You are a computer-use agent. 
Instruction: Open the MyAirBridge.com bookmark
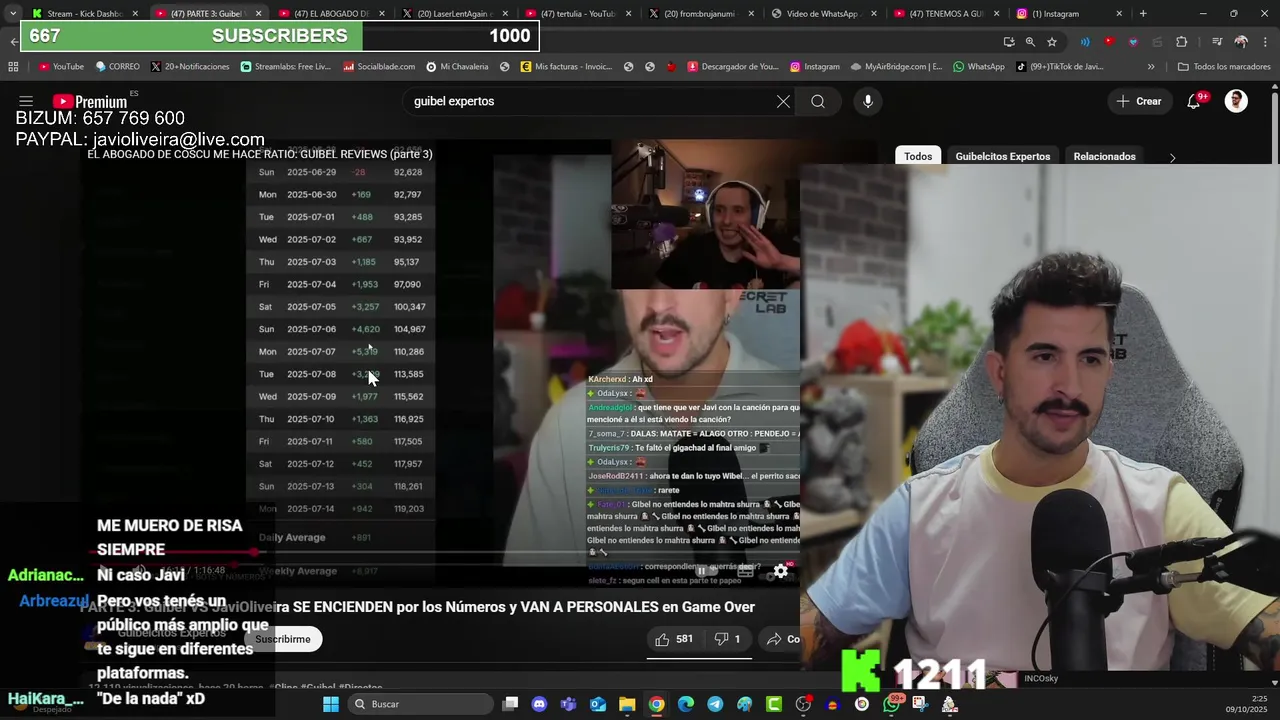(x=896, y=67)
